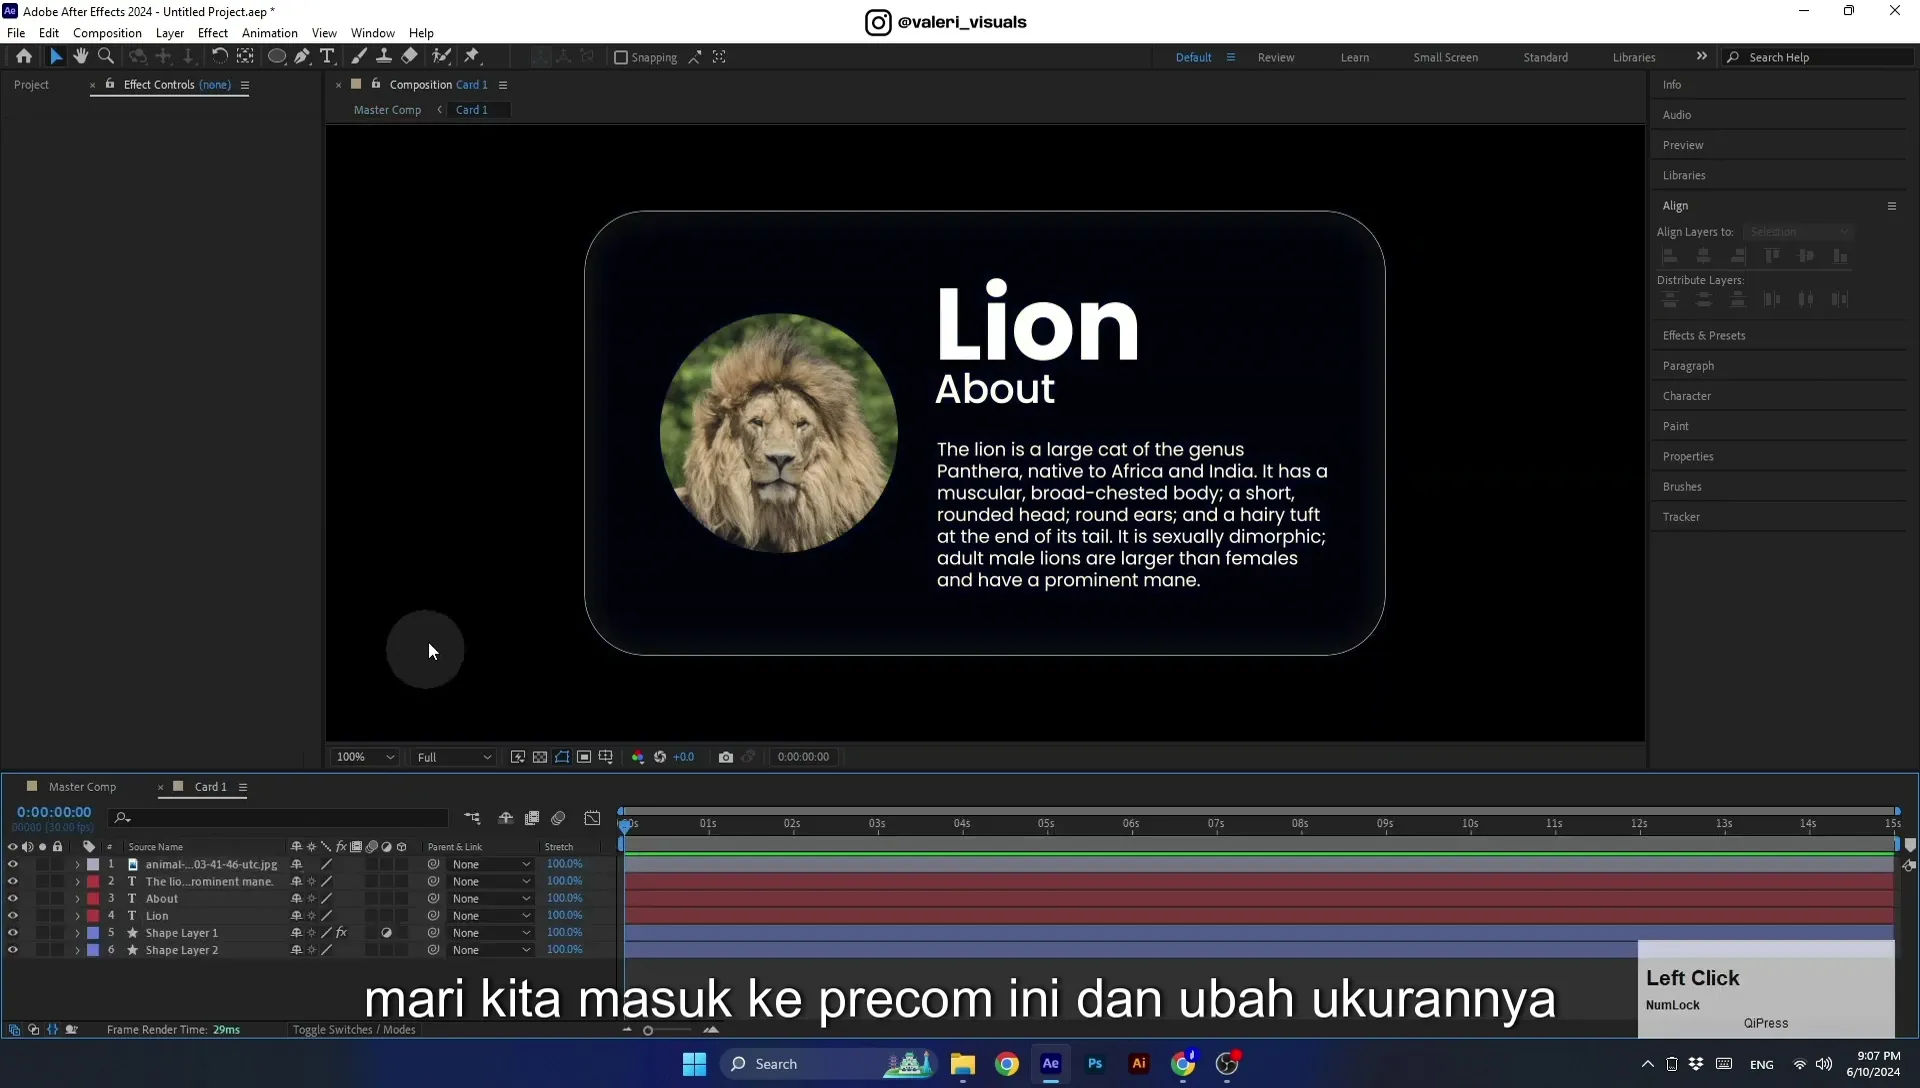Viewport: 1920px width, 1088px height.
Task: Select the Ellipse shape tool
Action: point(277,57)
